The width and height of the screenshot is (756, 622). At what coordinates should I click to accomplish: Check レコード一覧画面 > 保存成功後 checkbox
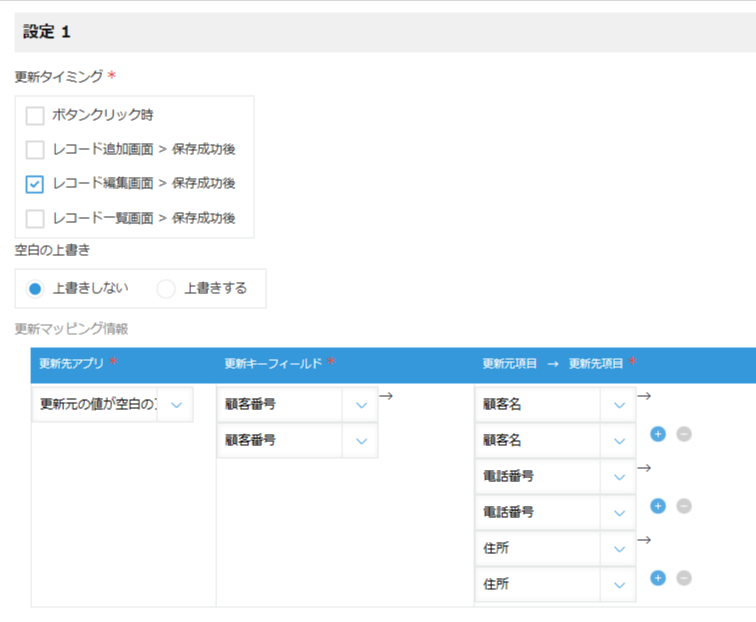click(x=35, y=218)
